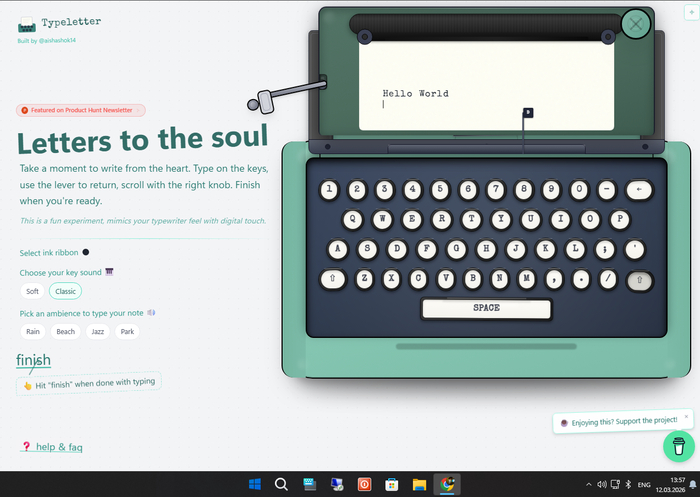Show hidden system tray icons
Image resolution: width=700 pixels, height=497 pixels.
(x=584, y=485)
